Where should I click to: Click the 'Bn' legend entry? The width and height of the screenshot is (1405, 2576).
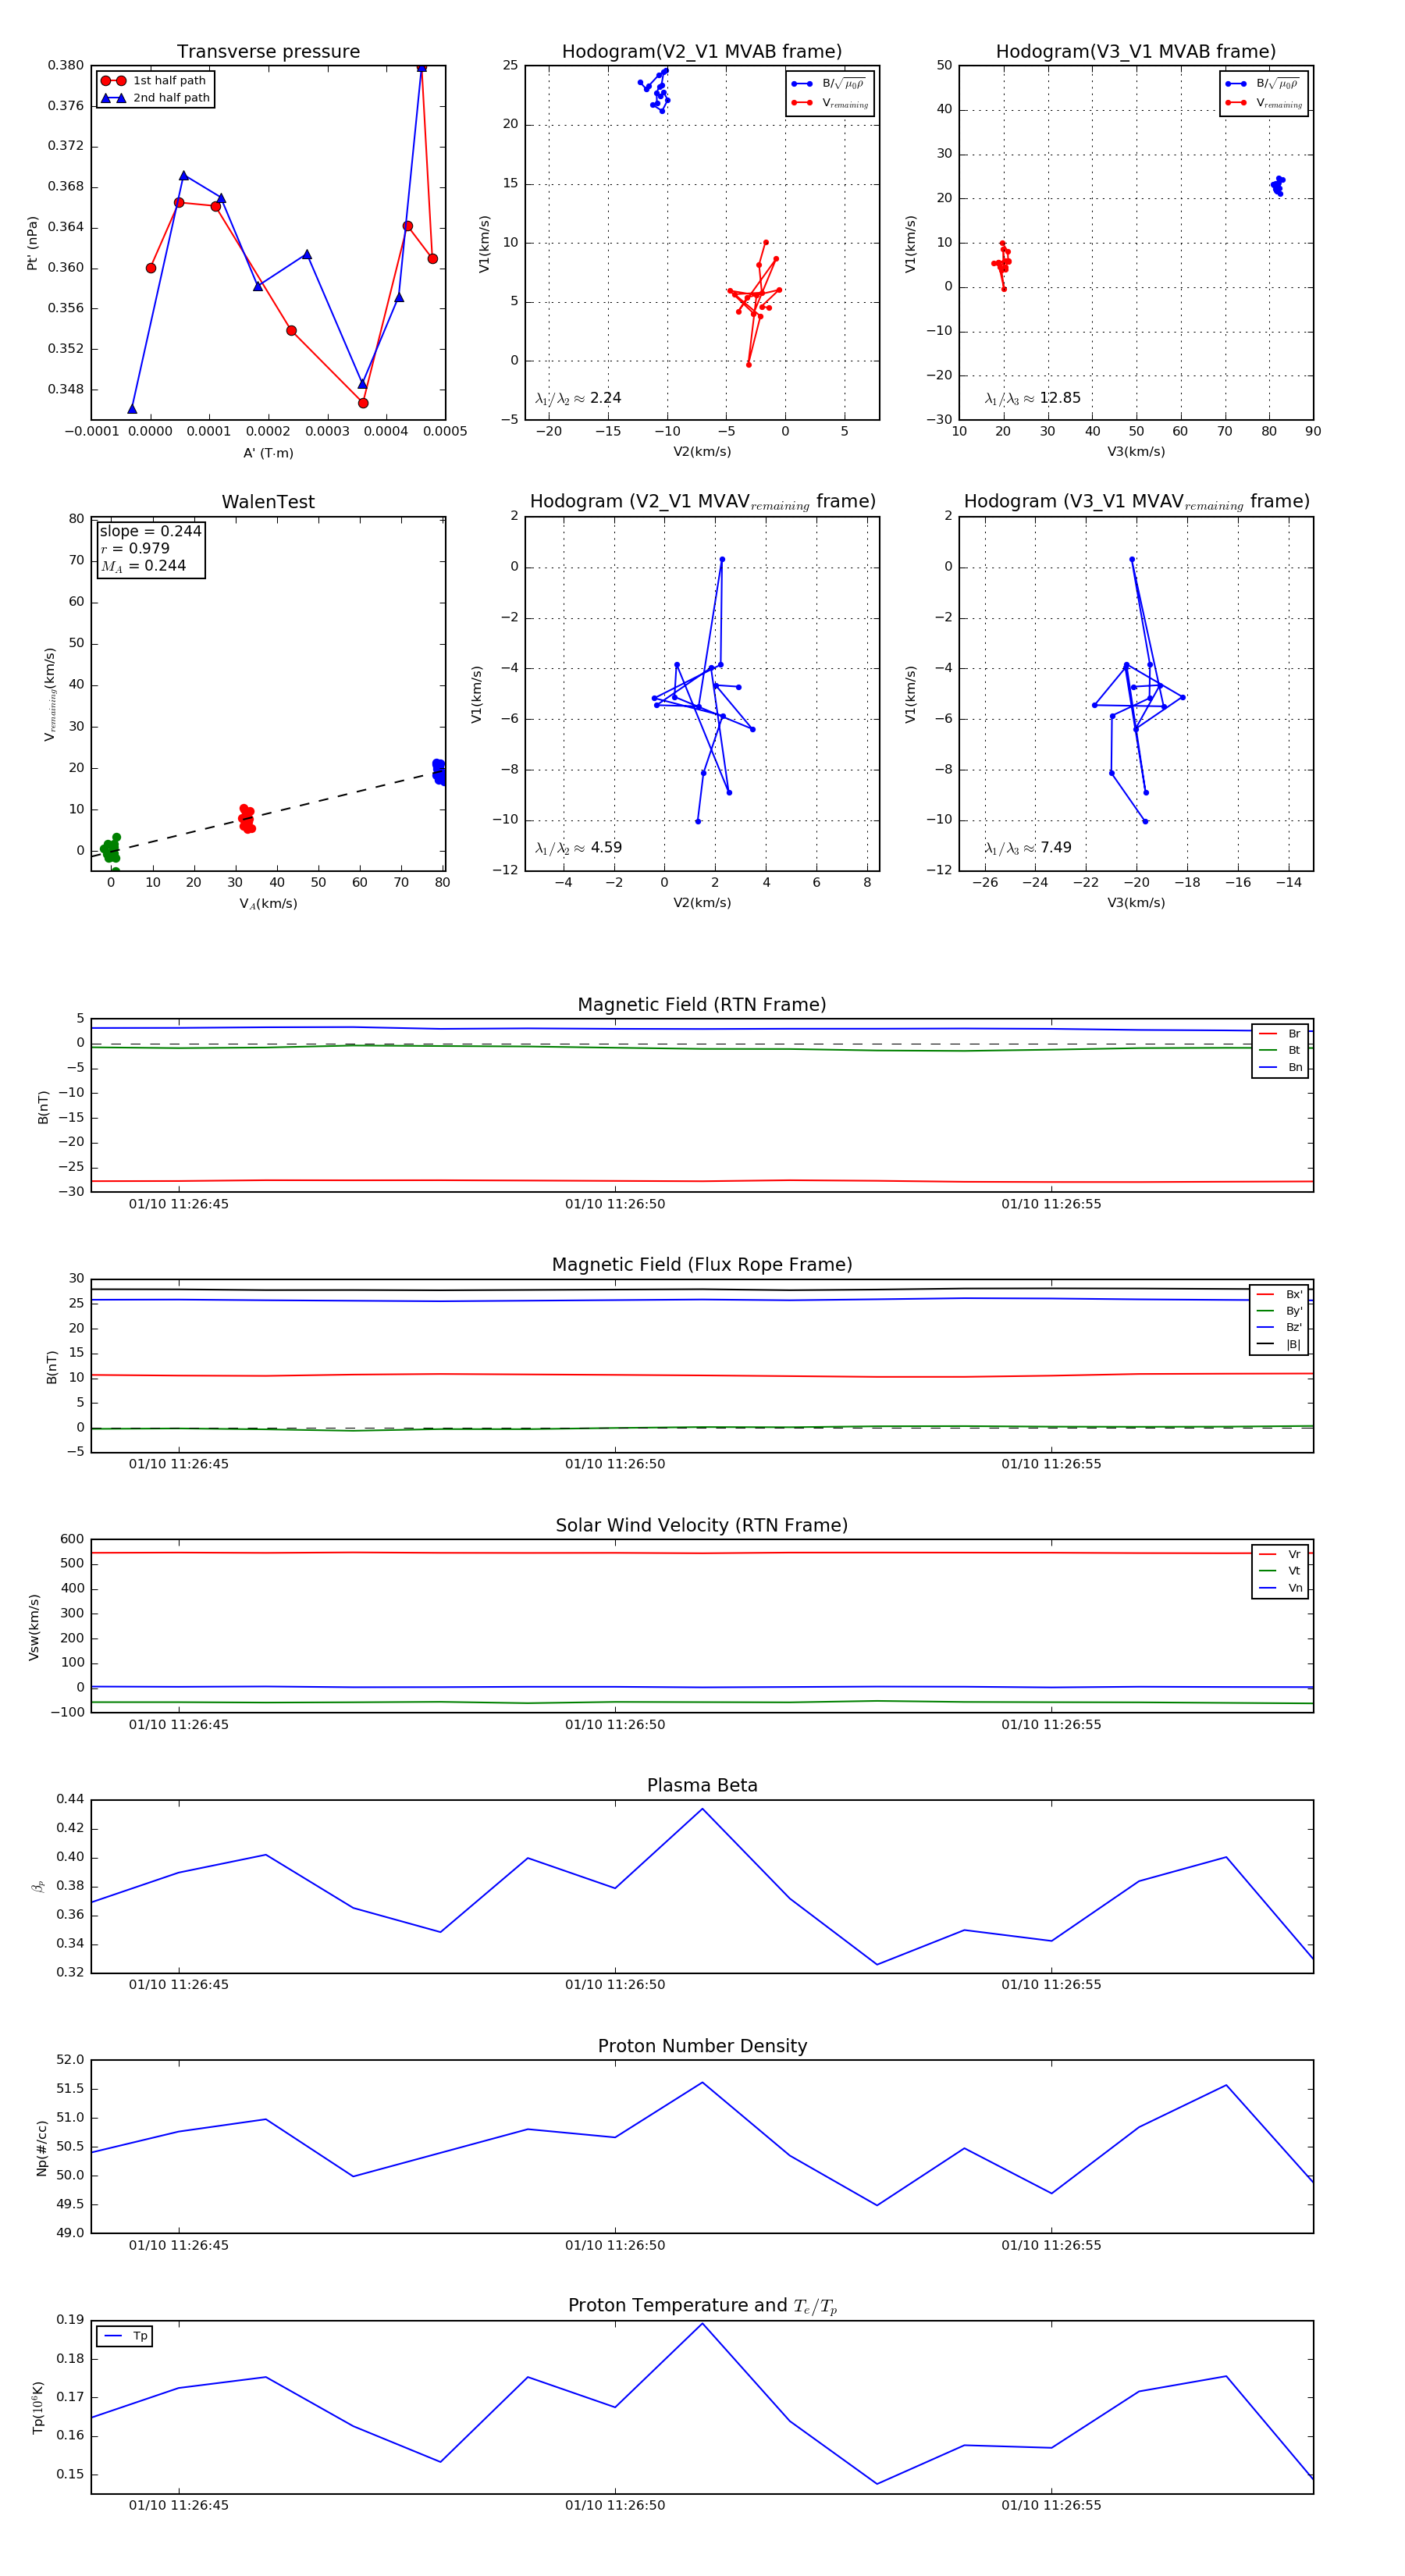click(1280, 1067)
